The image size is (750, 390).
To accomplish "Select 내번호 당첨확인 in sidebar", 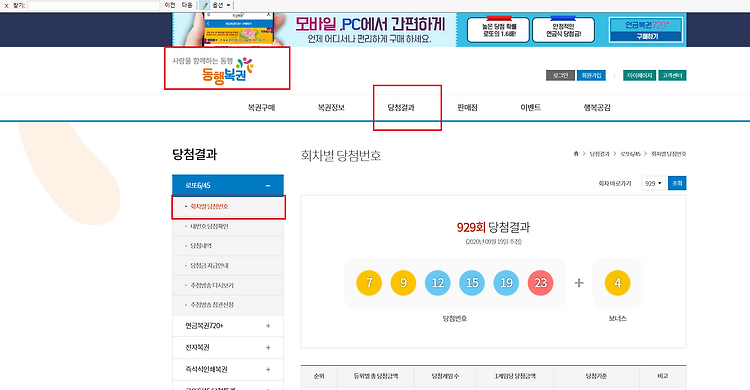I will coord(228,226).
